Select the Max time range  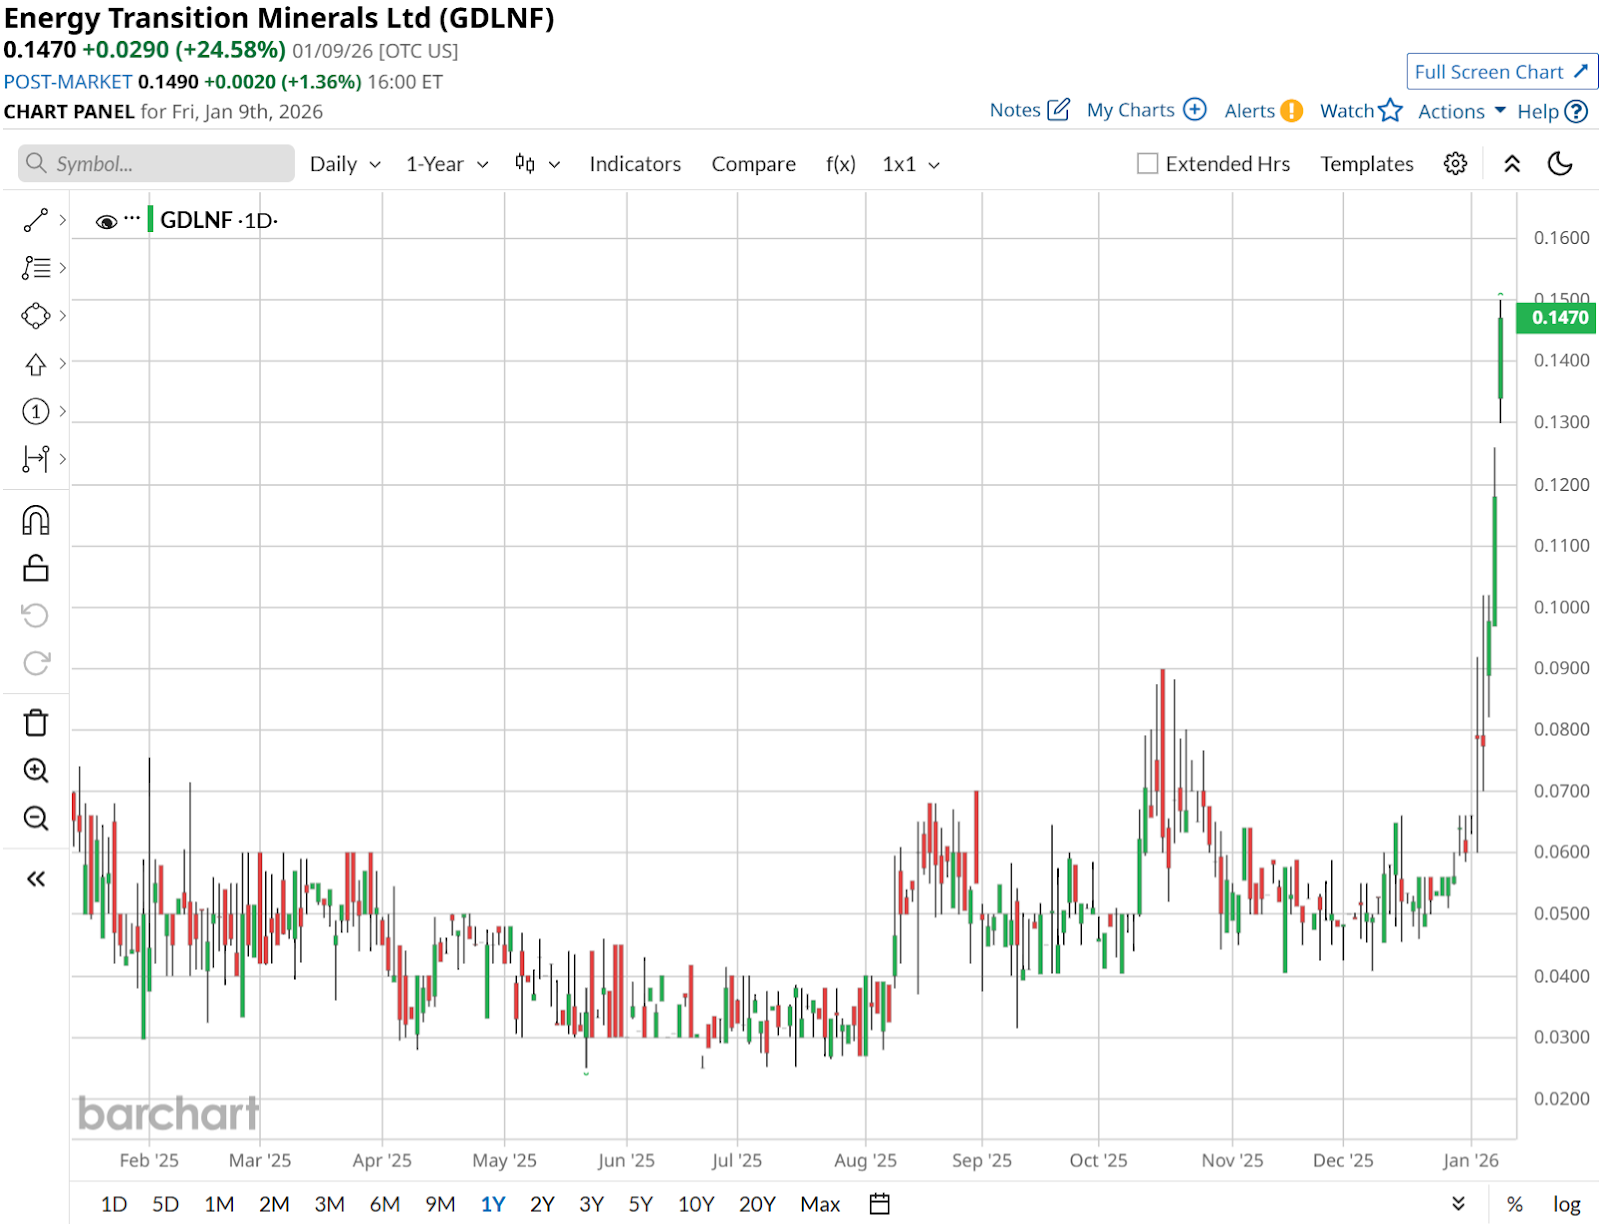(820, 1204)
